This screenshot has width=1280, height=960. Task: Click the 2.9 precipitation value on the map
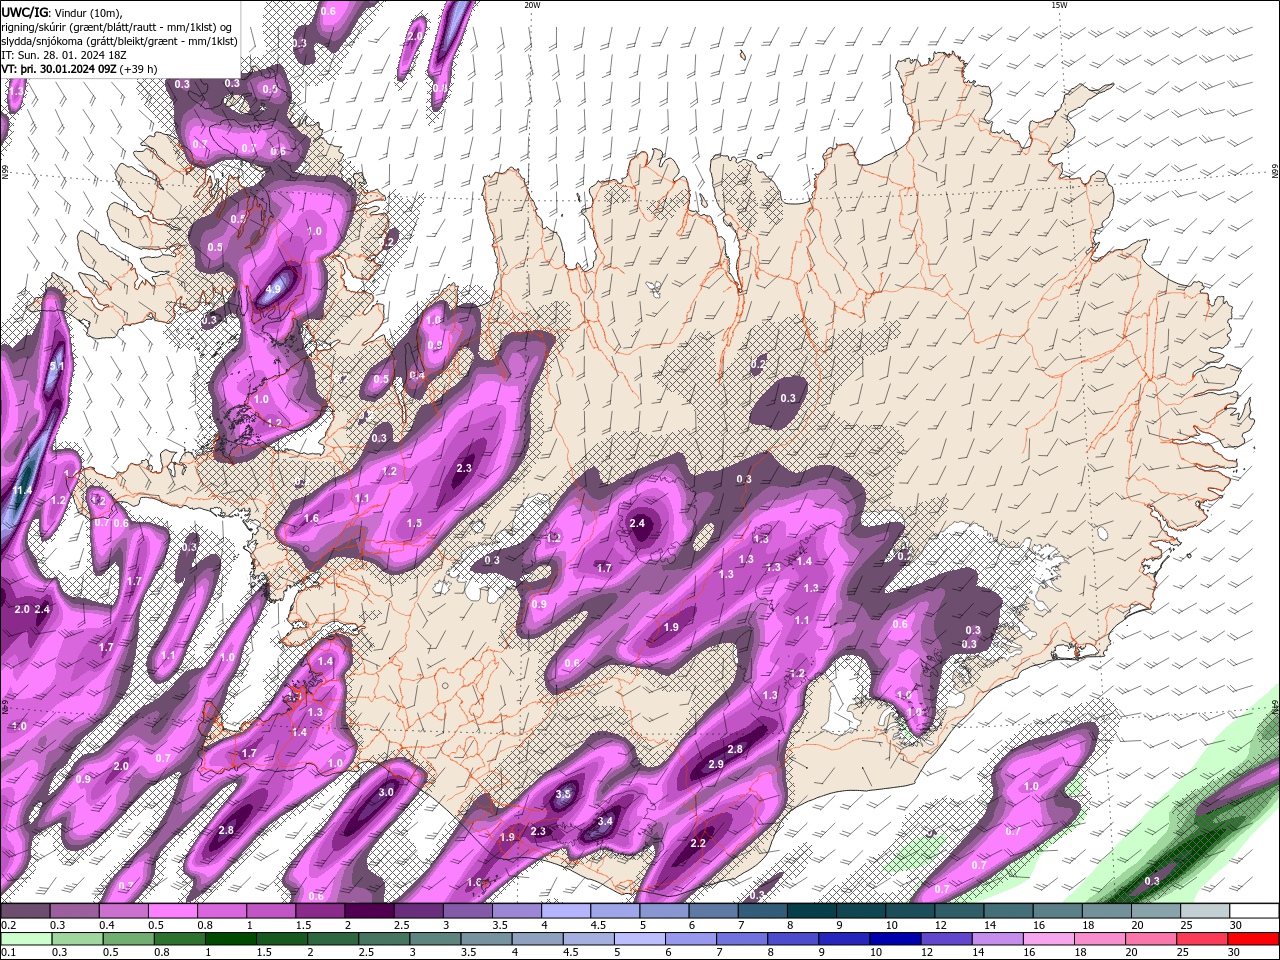(x=716, y=764)
